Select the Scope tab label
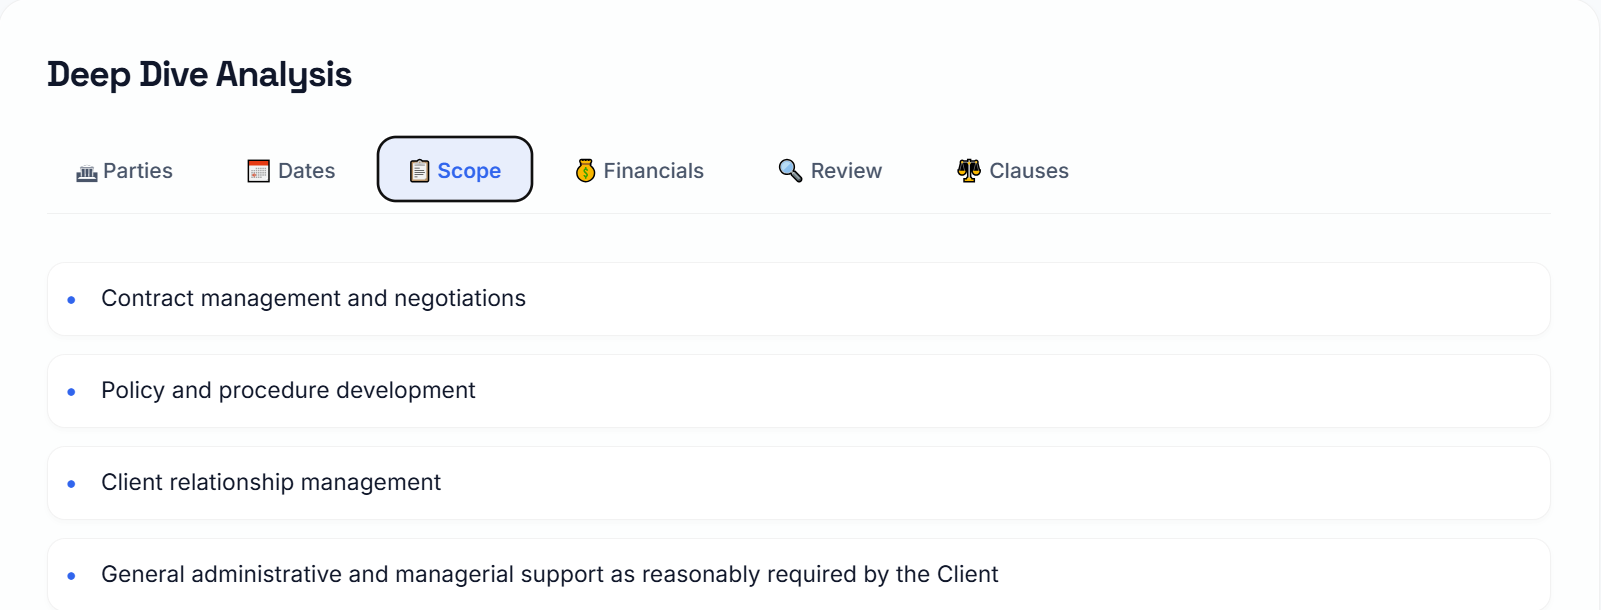This screenshot has width=1601, height=610. (x=469, y=171)
